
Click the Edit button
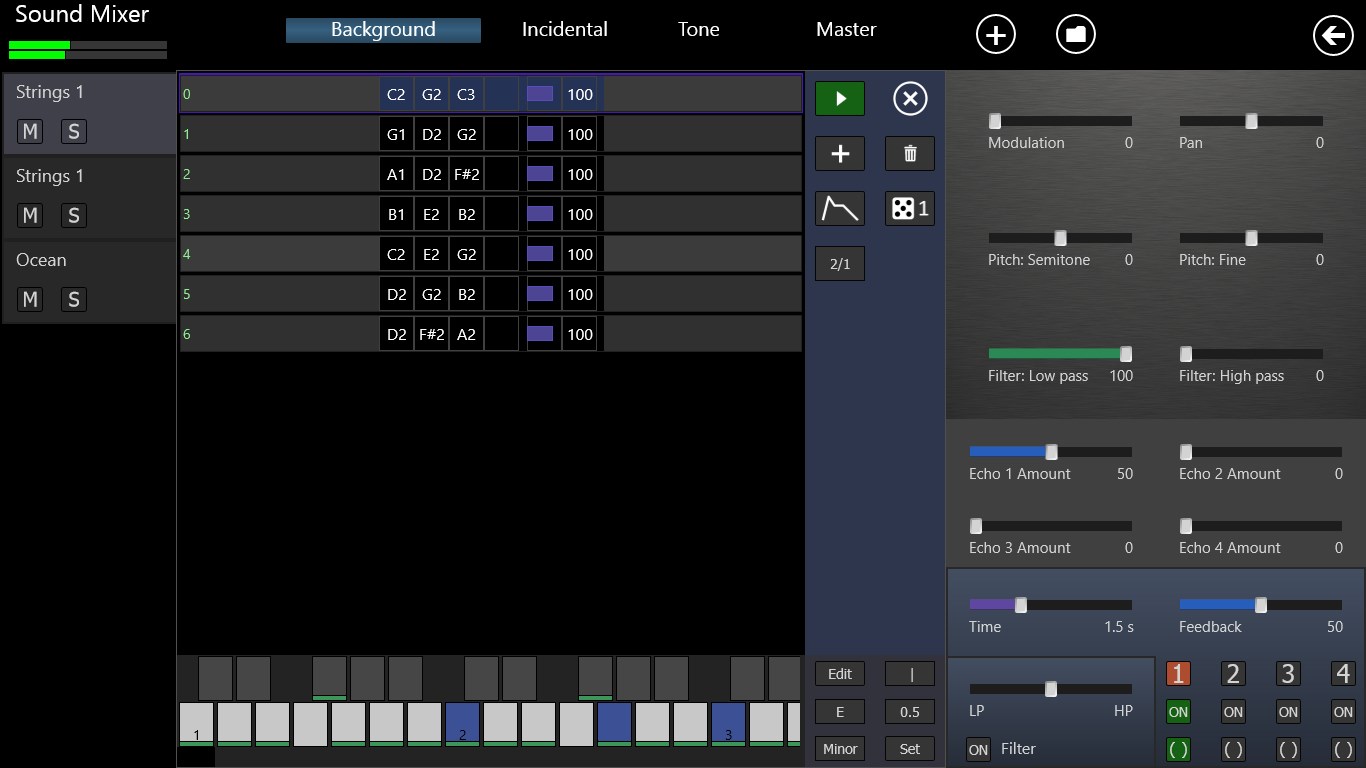point(839,673)
